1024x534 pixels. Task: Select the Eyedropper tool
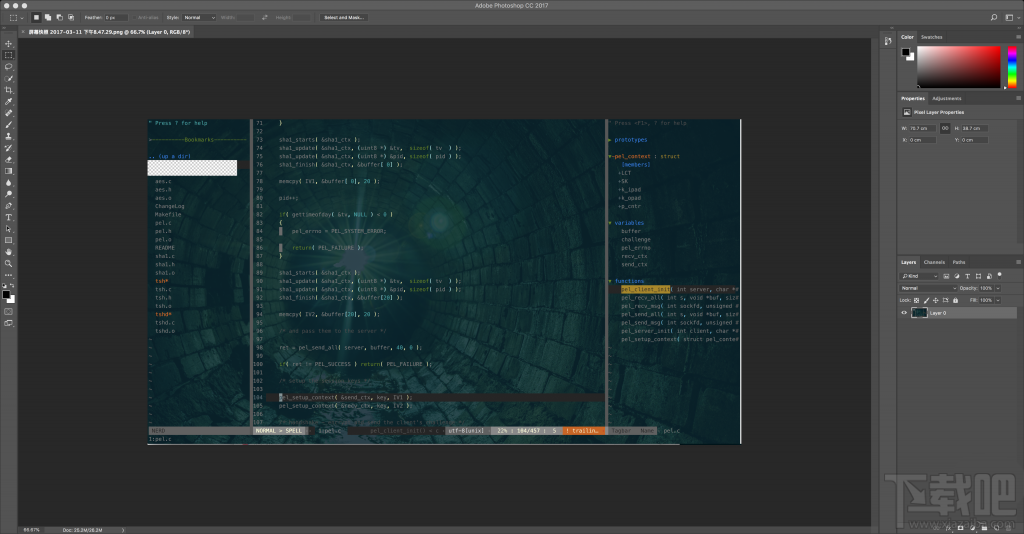(x=8, y=102)
